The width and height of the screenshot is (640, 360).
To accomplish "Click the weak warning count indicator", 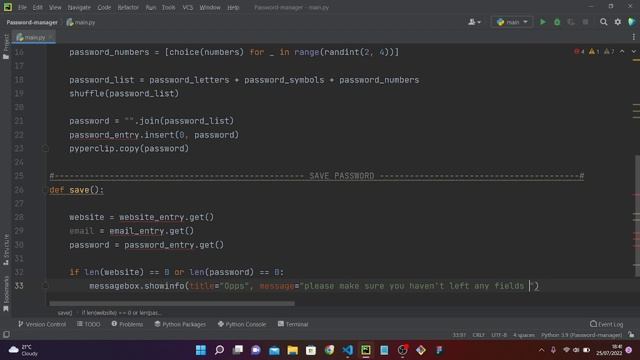I will point(609,52).
